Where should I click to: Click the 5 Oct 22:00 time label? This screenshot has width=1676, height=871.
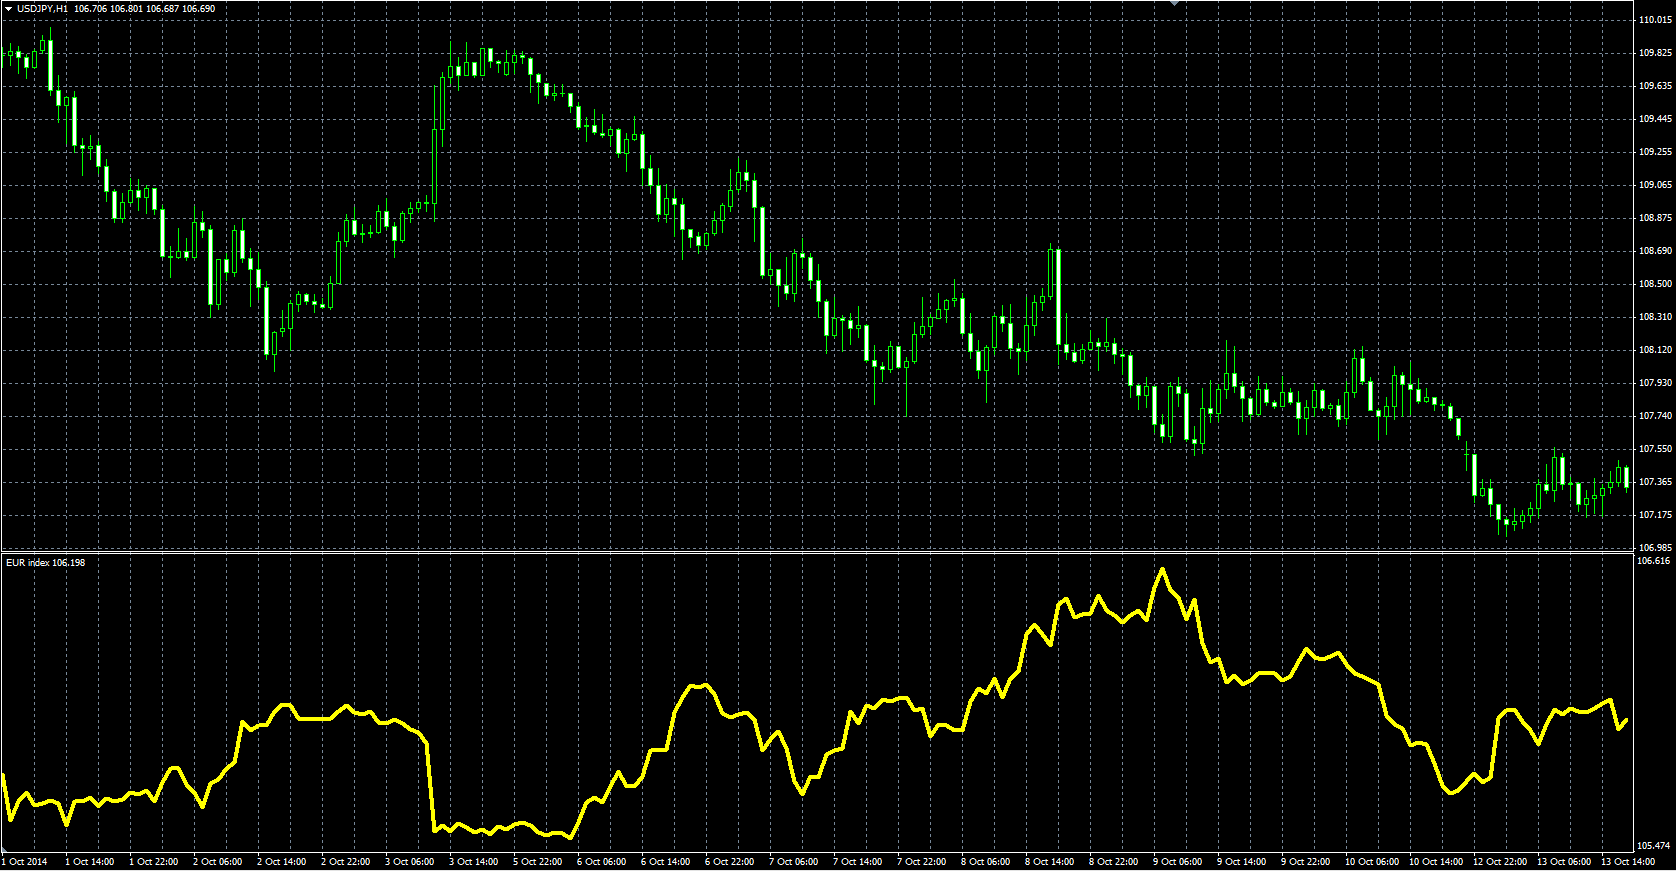pyautogui.click(x=538, y=862)
